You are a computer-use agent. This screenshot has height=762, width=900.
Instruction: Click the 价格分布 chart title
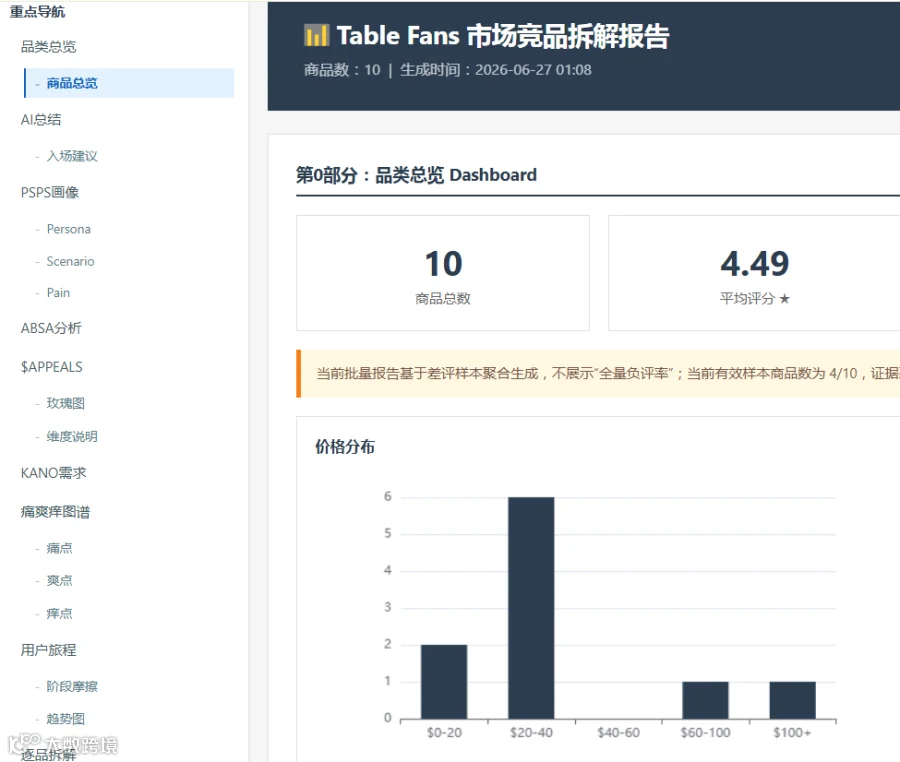tap(344, 446)
